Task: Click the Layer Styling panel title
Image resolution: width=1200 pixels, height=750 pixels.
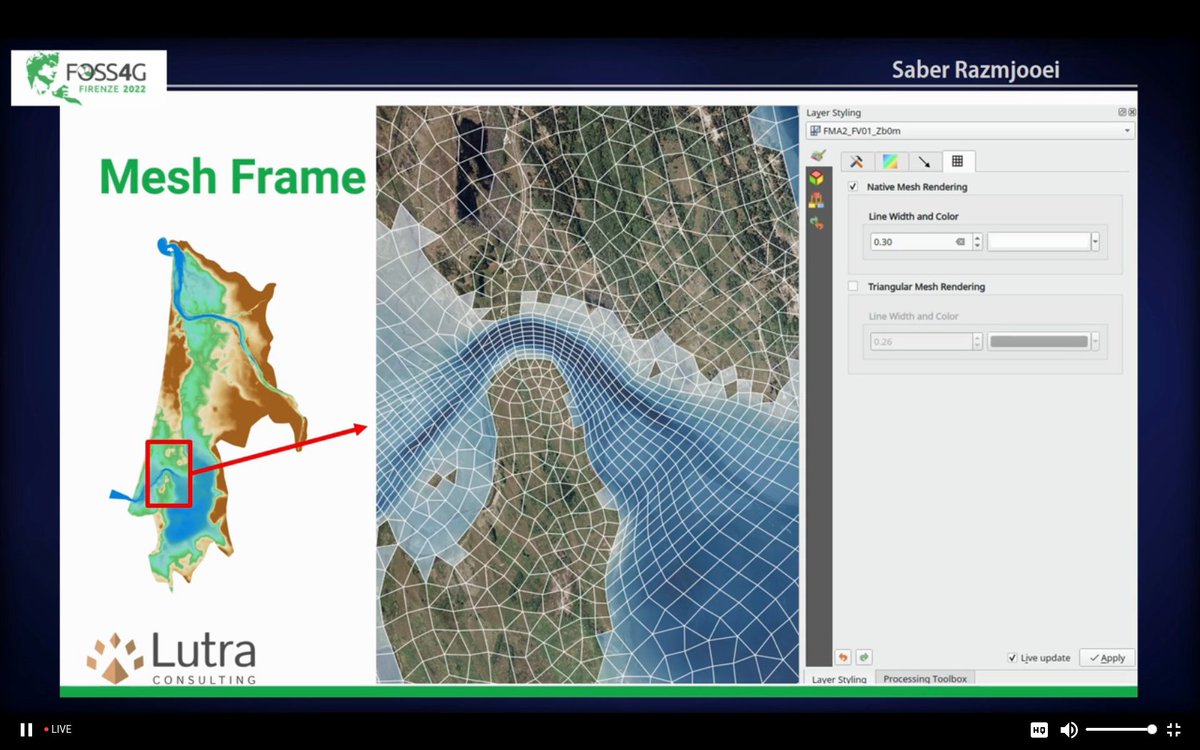Action: [x=834, y=113]
